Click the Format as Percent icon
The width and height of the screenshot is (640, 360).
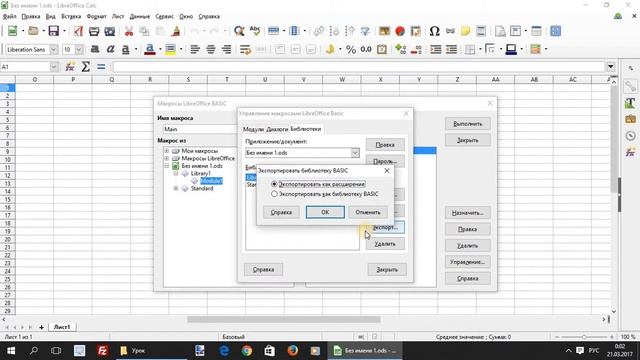click(x=351, y=49)
